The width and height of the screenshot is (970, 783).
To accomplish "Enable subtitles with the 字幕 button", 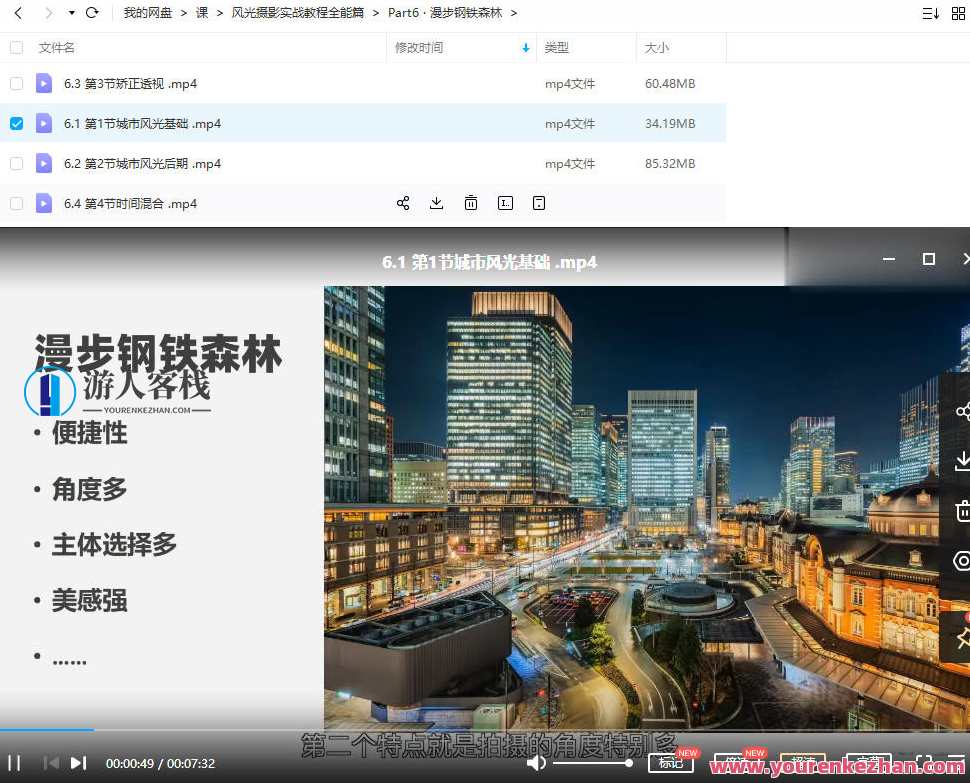I will pyautogui.click(x=868, y=762).
